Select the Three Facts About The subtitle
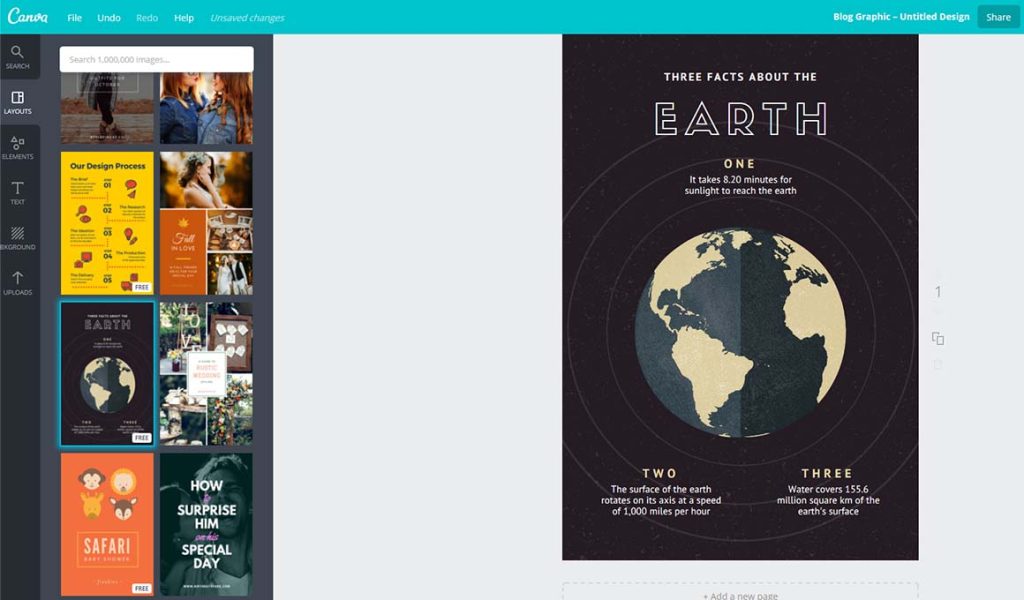1024x600 pixels. 740,77
